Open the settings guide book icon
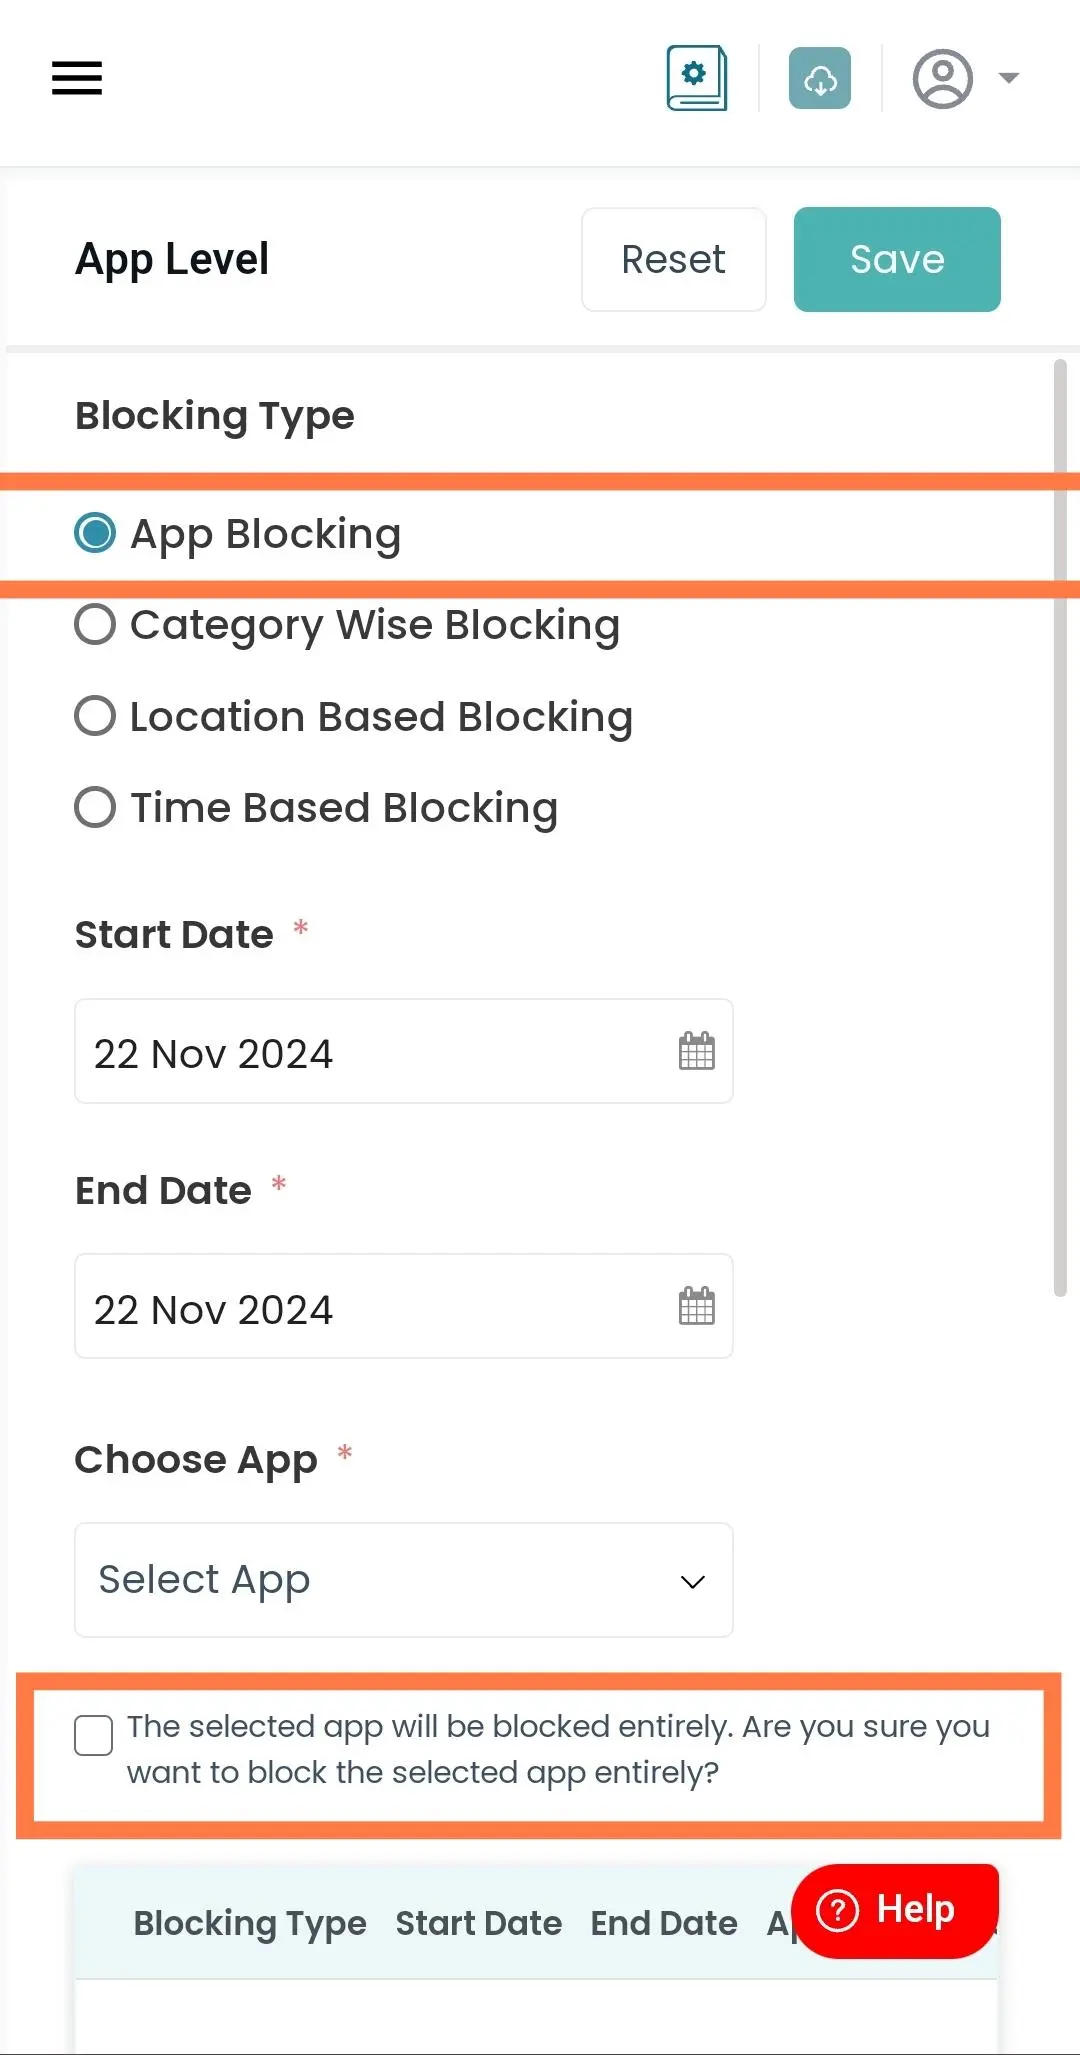This screenshot has height=2055, width=1080. 697,78
